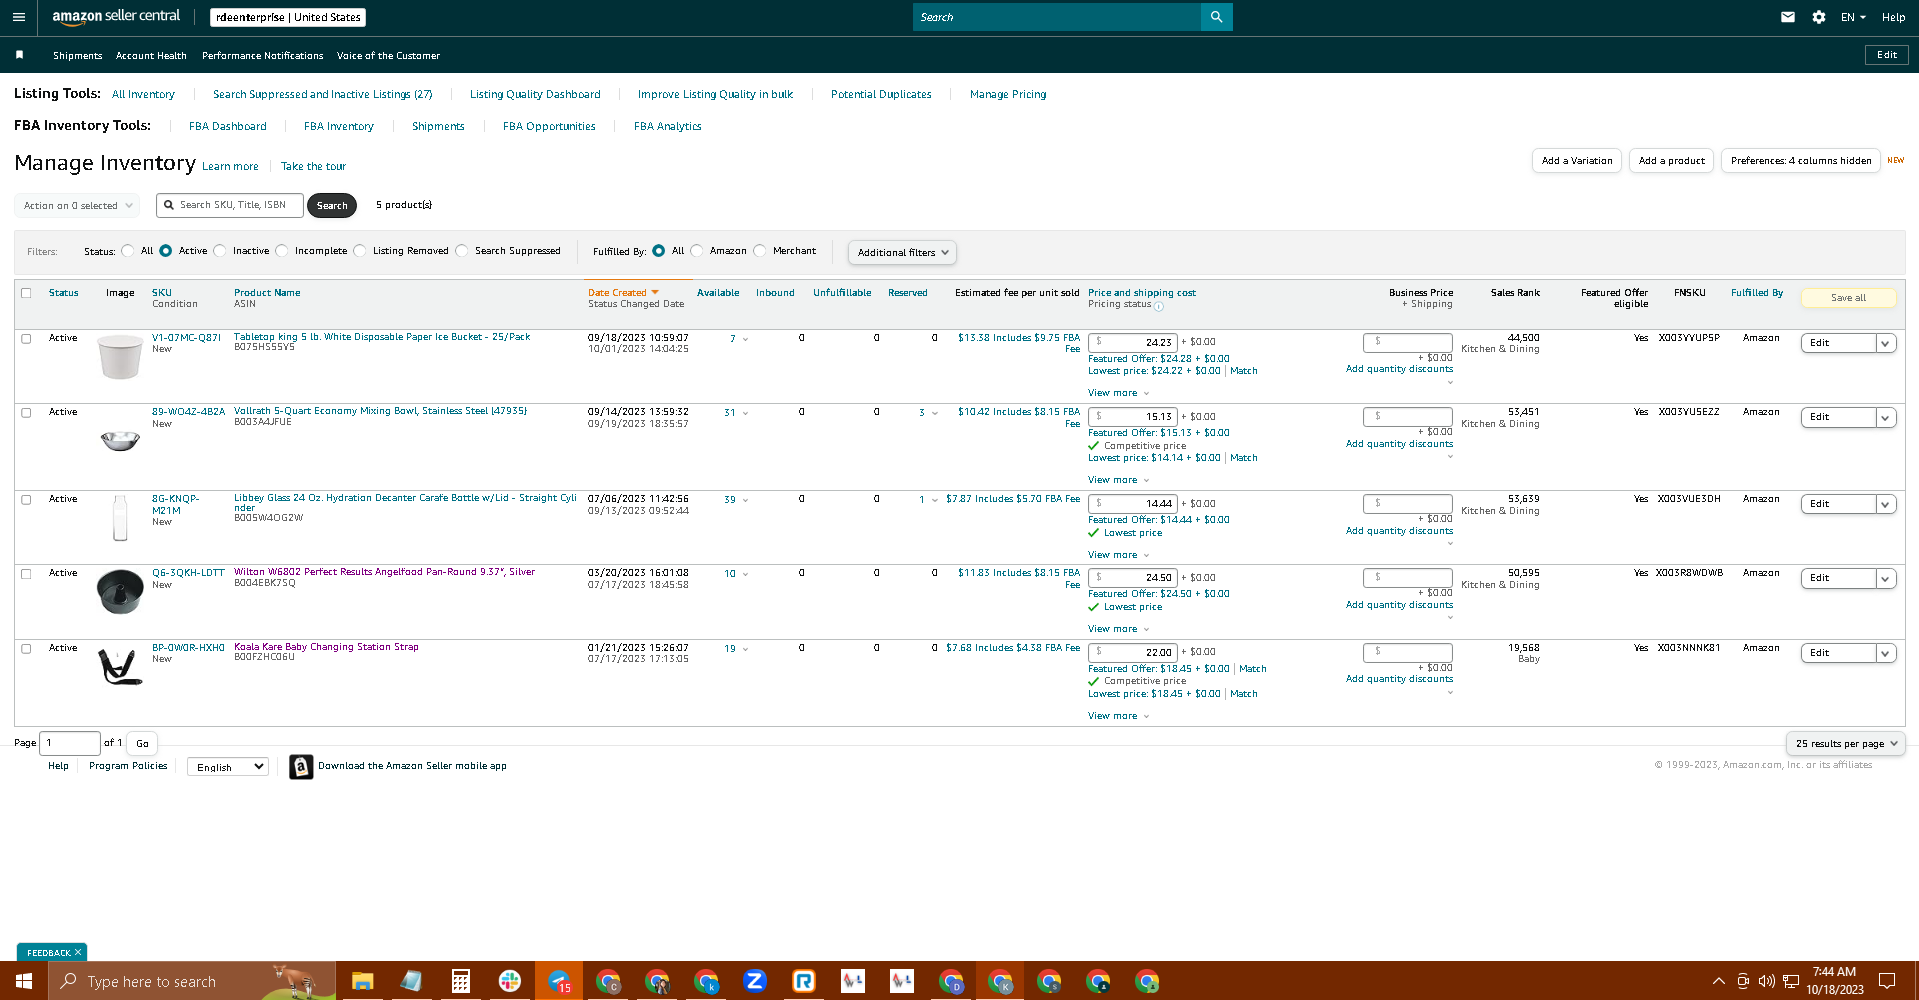Image resolution: width=1919 pixels, height=1000 pixels.
Task: Click the price field showing 24.23
Action: pyautogui.click(x=1133, y=342)
